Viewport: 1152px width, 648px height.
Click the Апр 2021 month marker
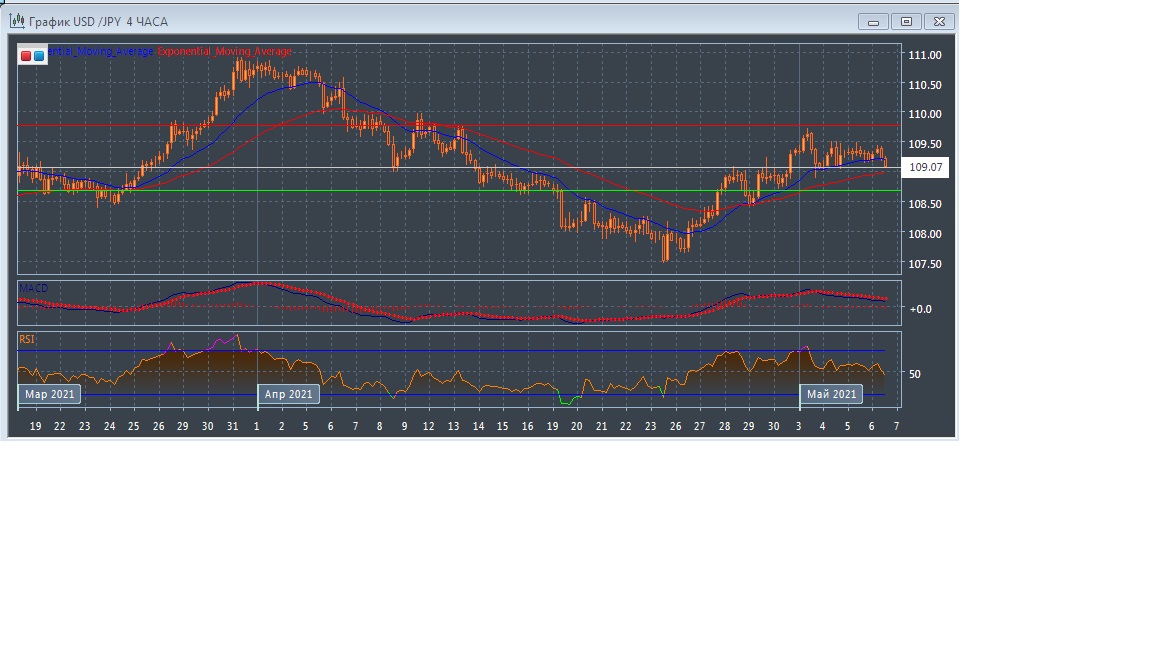pos(289,394)
